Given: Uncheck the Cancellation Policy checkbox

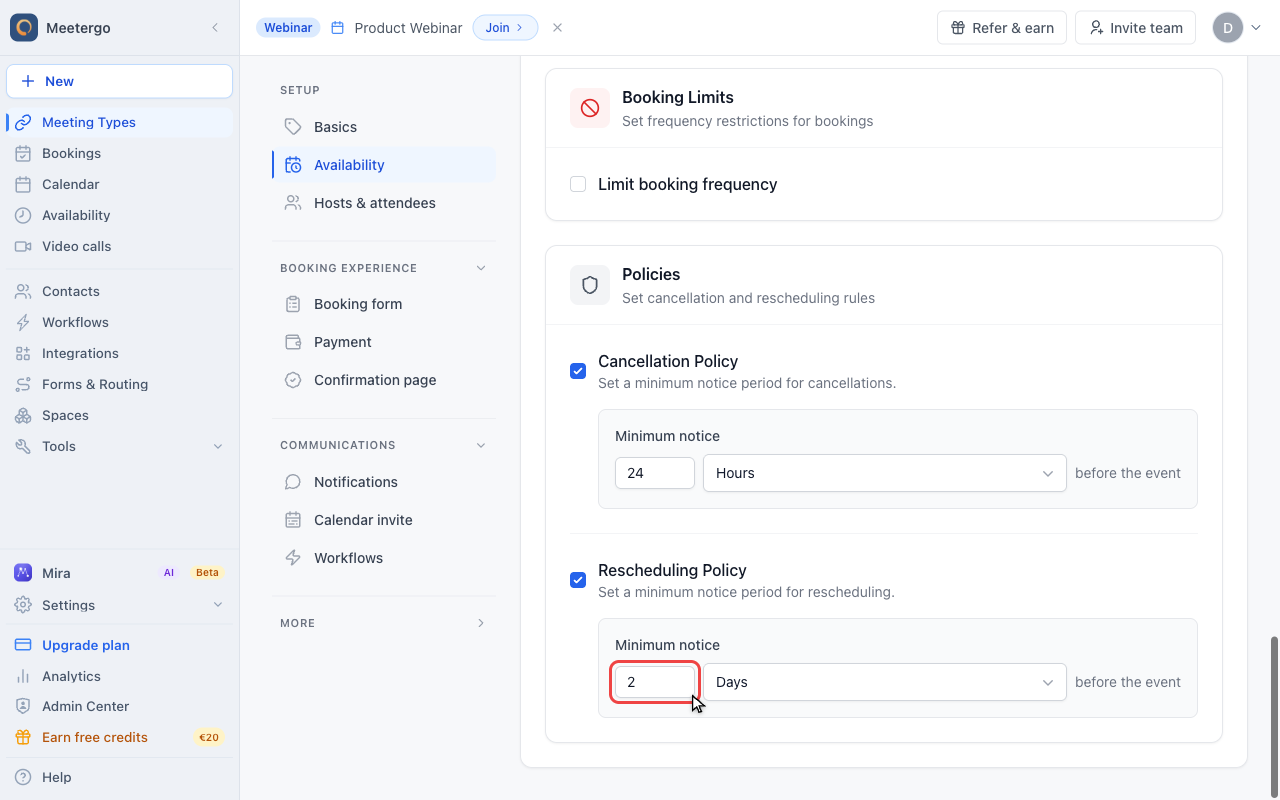Looking at the screenshot, I should pyautogui.click(x=578, y=371).
